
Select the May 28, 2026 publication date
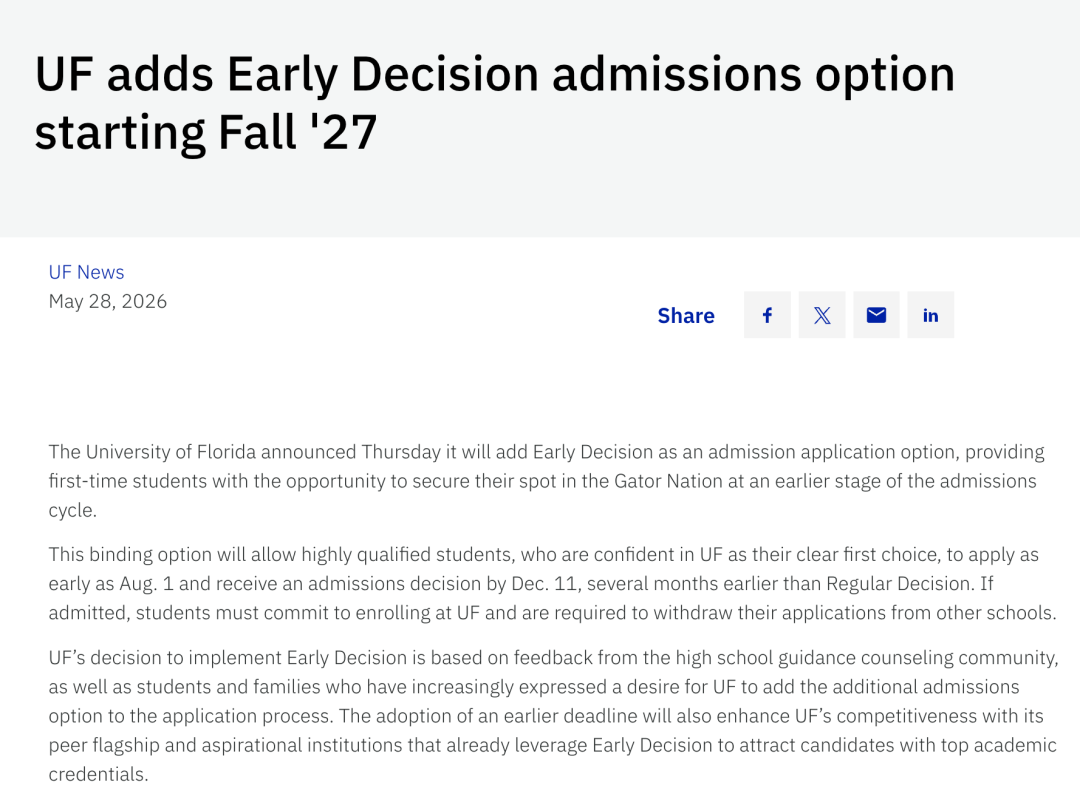coord(107,302)
